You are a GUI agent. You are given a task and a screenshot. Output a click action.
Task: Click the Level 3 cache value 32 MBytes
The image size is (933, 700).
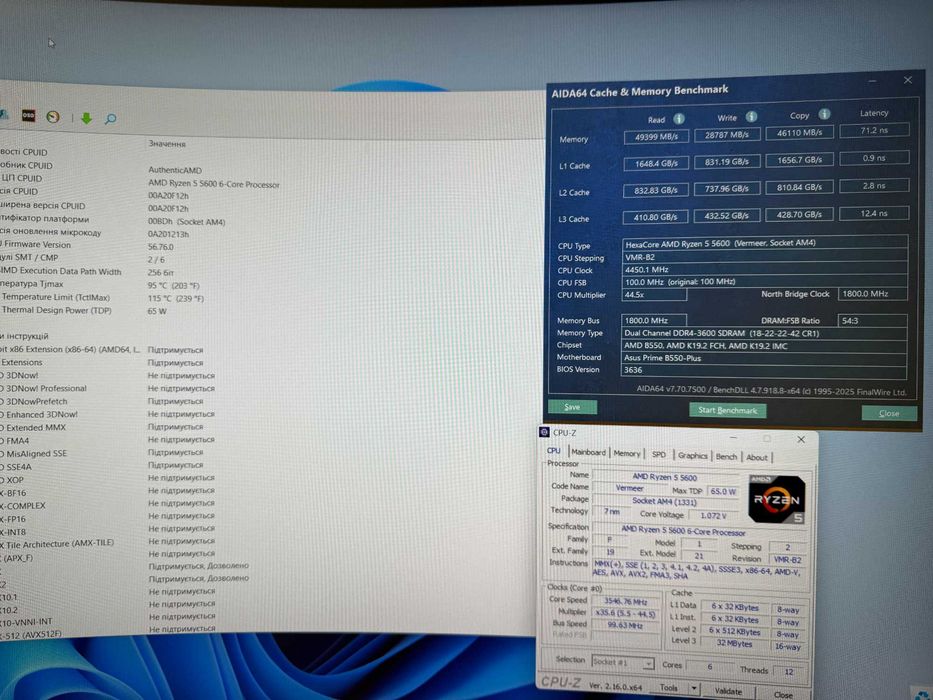(x=734, y=643)
